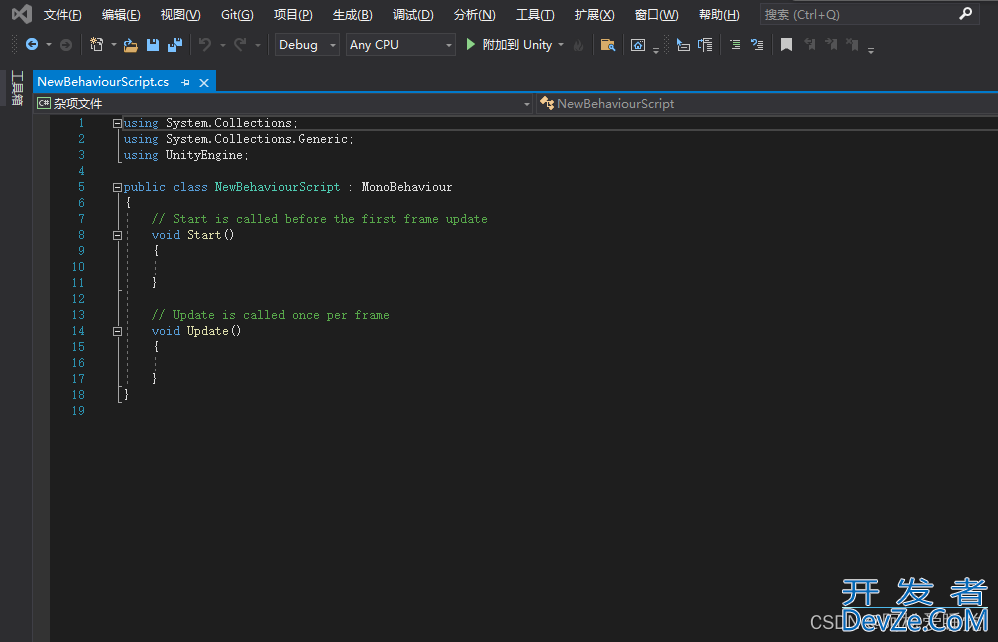The height and width of the screenshot is (642, 998).
Task: Clear all bookmarks icon
Action: (x=852, y=44)
